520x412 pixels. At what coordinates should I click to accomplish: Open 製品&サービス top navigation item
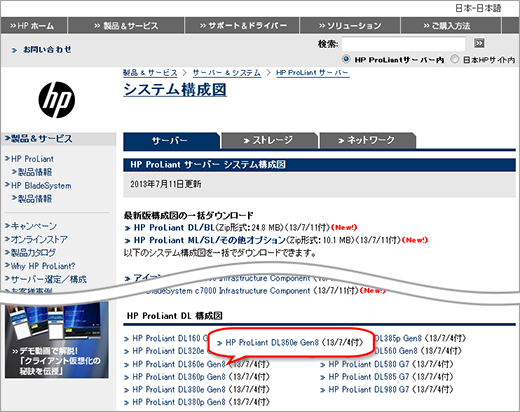126,26
